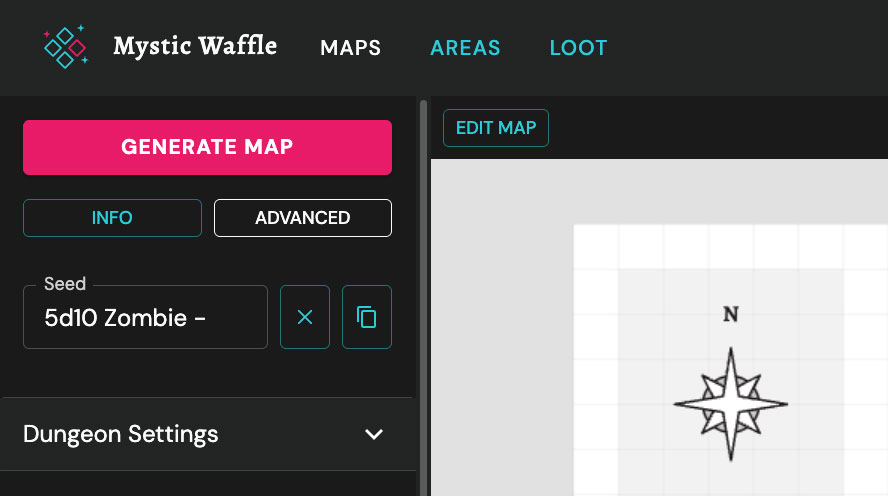Click the N north label above compass

[730, 315]
